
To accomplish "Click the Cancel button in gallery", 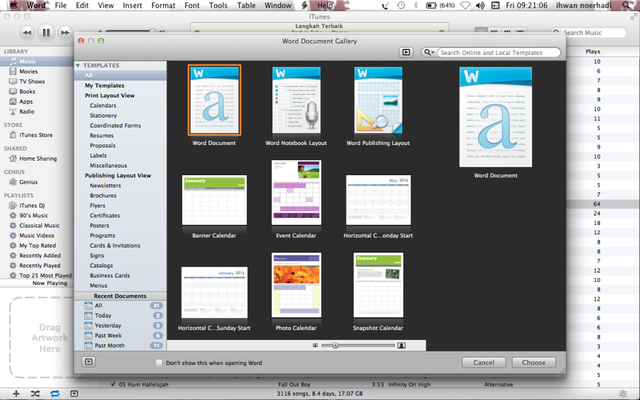I will [484, 362].
